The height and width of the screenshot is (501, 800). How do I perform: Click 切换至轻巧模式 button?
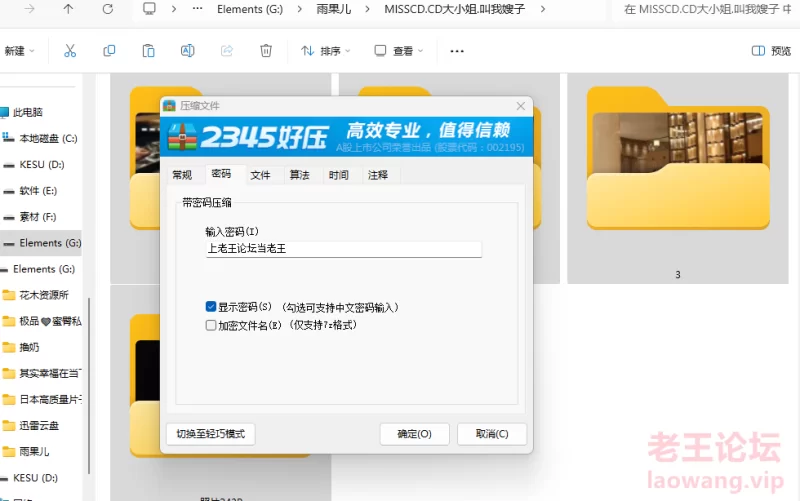[211, 434]
